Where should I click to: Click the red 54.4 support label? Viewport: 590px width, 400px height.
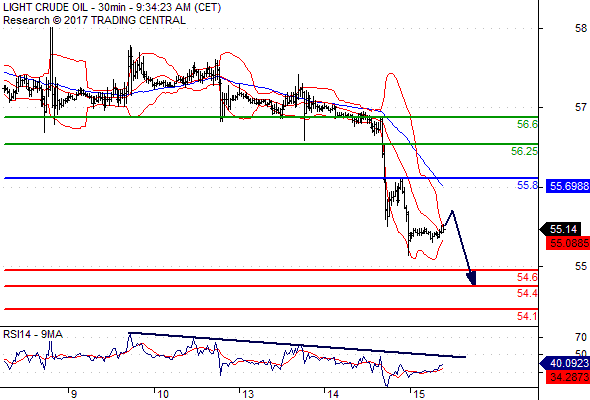[x=527, y=293]
